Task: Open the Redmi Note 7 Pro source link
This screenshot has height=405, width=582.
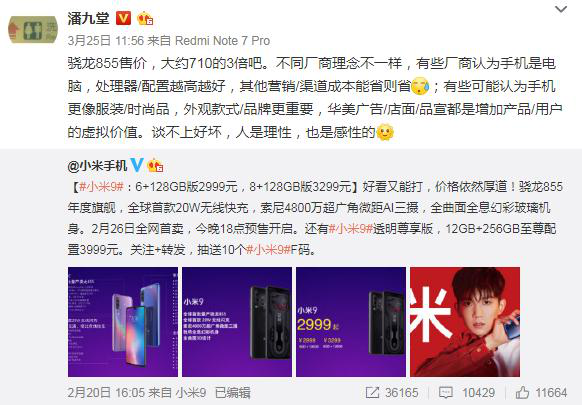Action: click(222, 40)
